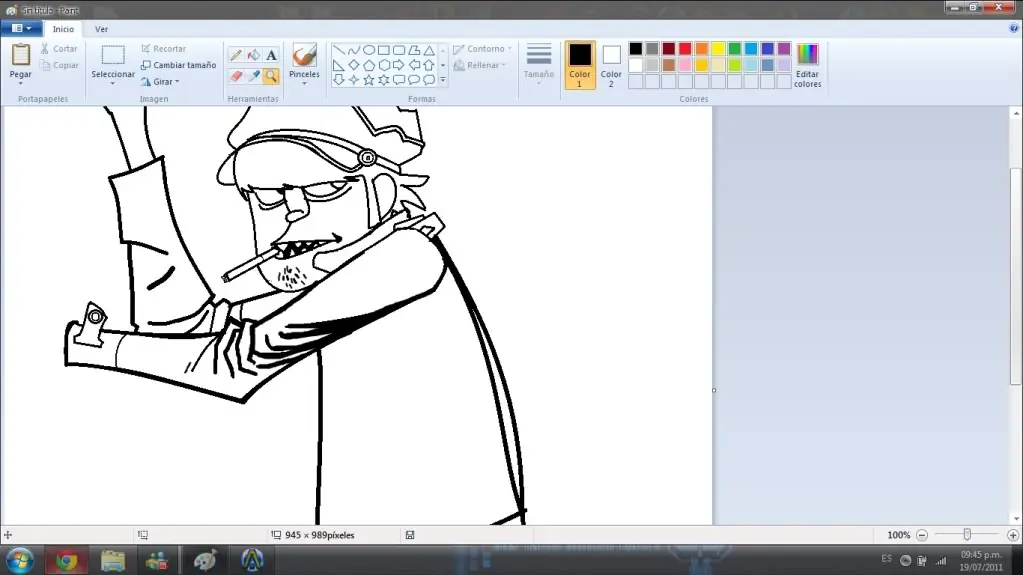Image resolution: width=1023 pixels, height=575 pixels.
Task: Click the zoom slider handle
Action: pos(967,535)
